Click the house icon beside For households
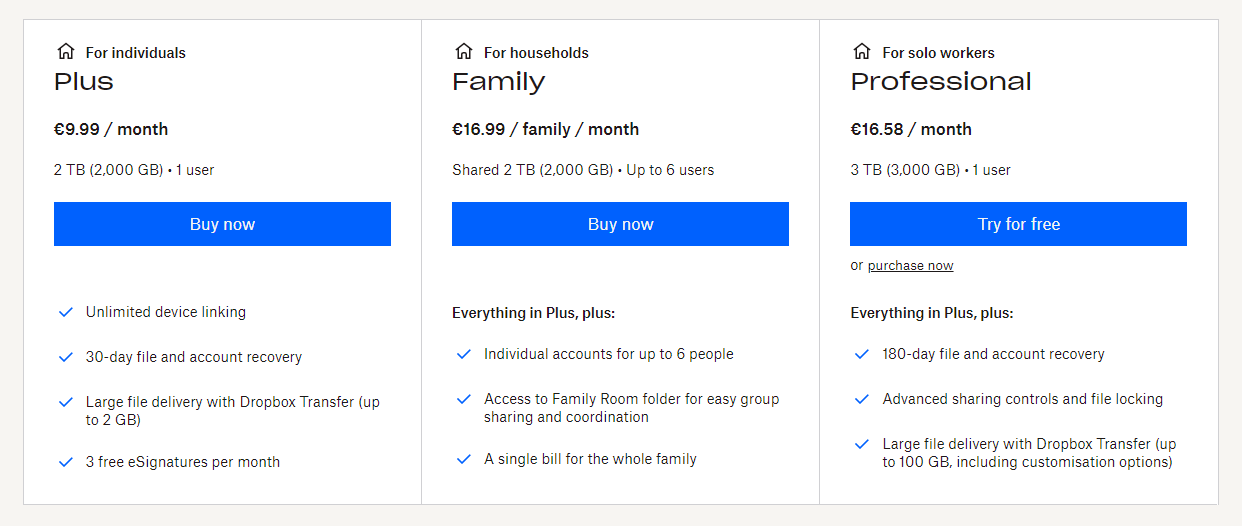 pos(464,52)
